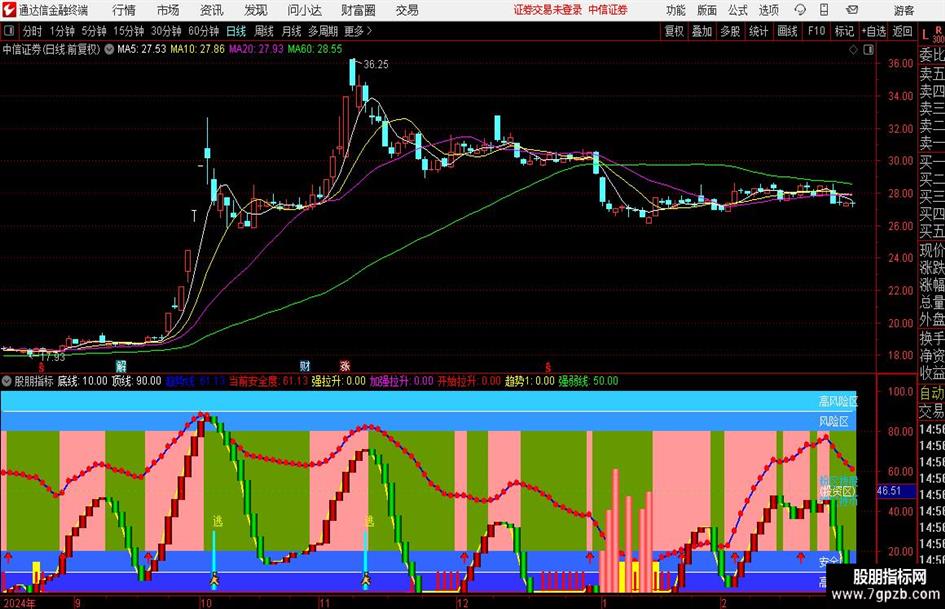Click the MA20: 27.93 value
Image resolution: width=945 pixels, height=609 pixels.
(256, 49)
